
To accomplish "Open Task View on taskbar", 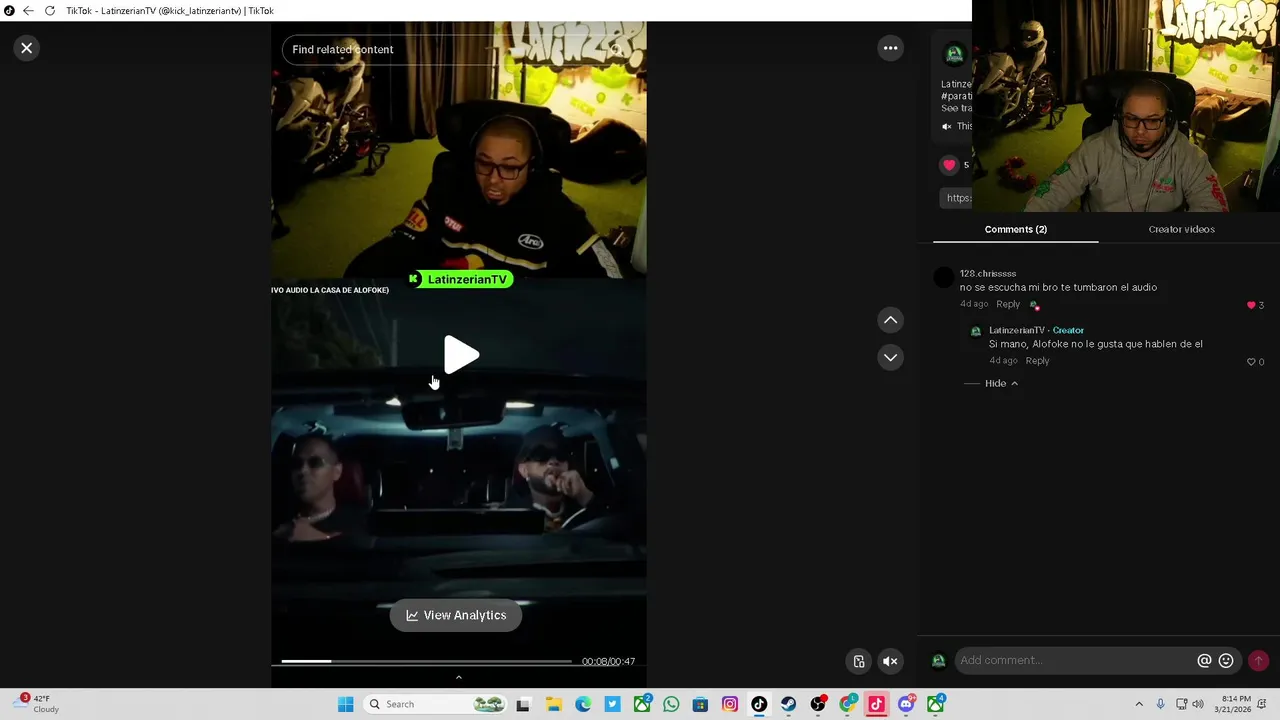I will click(522, 704).
